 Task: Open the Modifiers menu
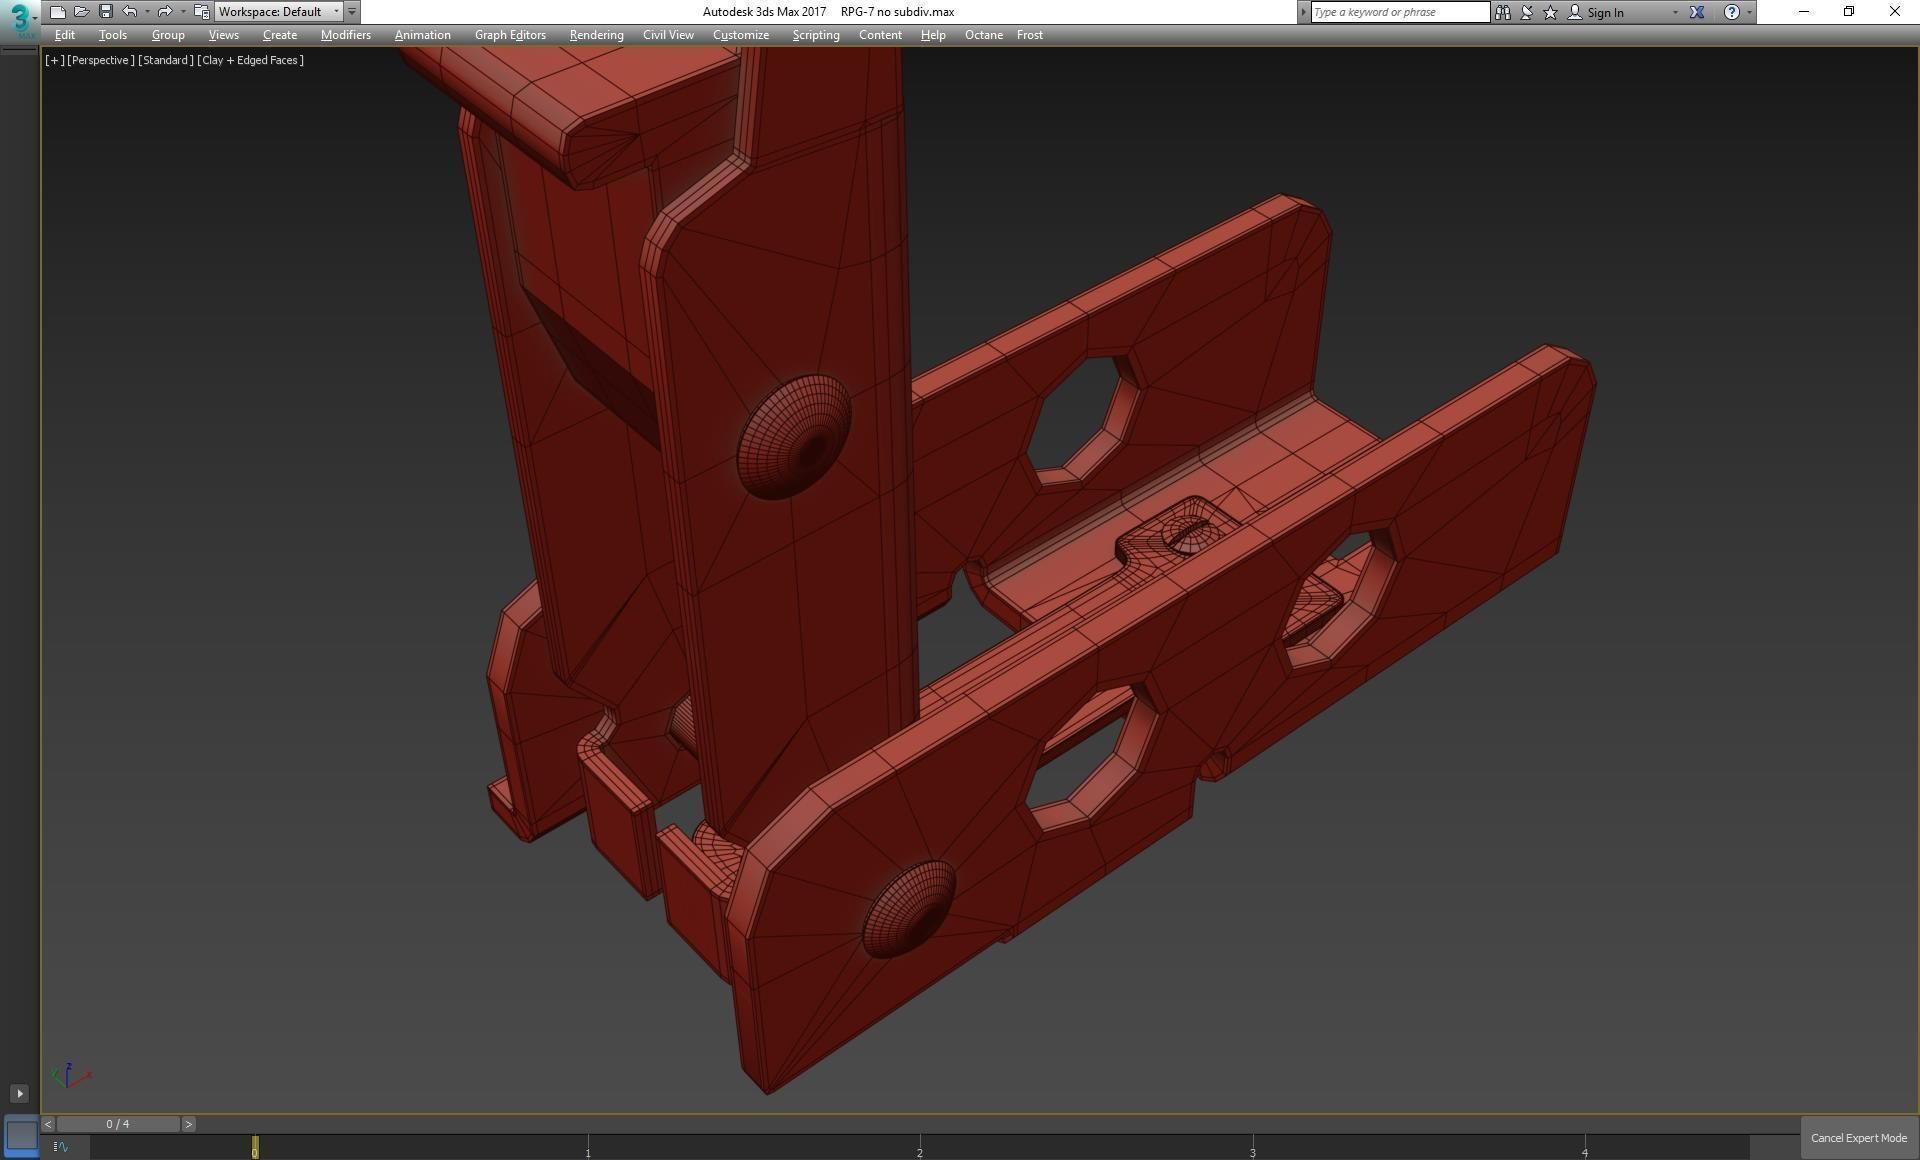click(345, 35)
